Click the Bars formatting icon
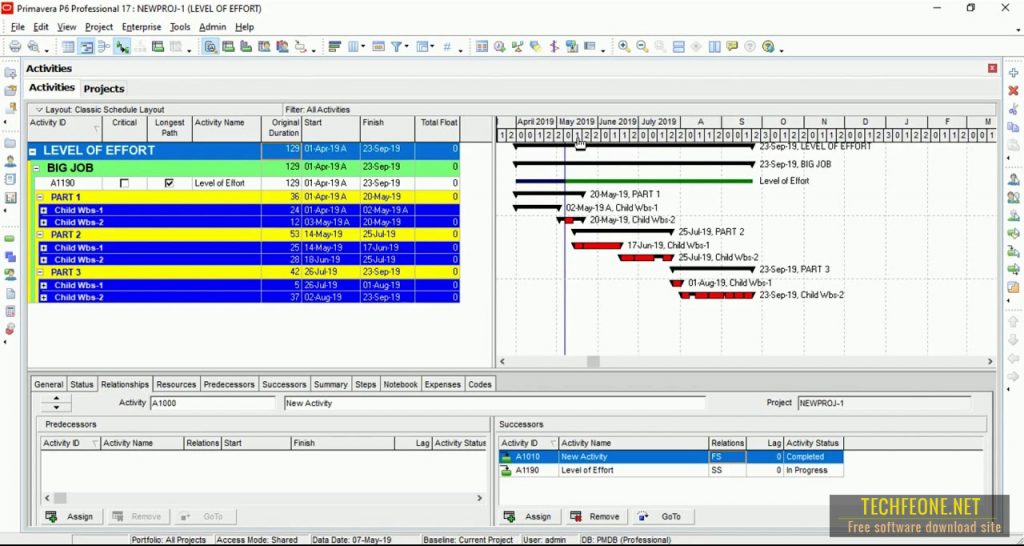This screenshot has height=546, width=1024. pos(334,46)
